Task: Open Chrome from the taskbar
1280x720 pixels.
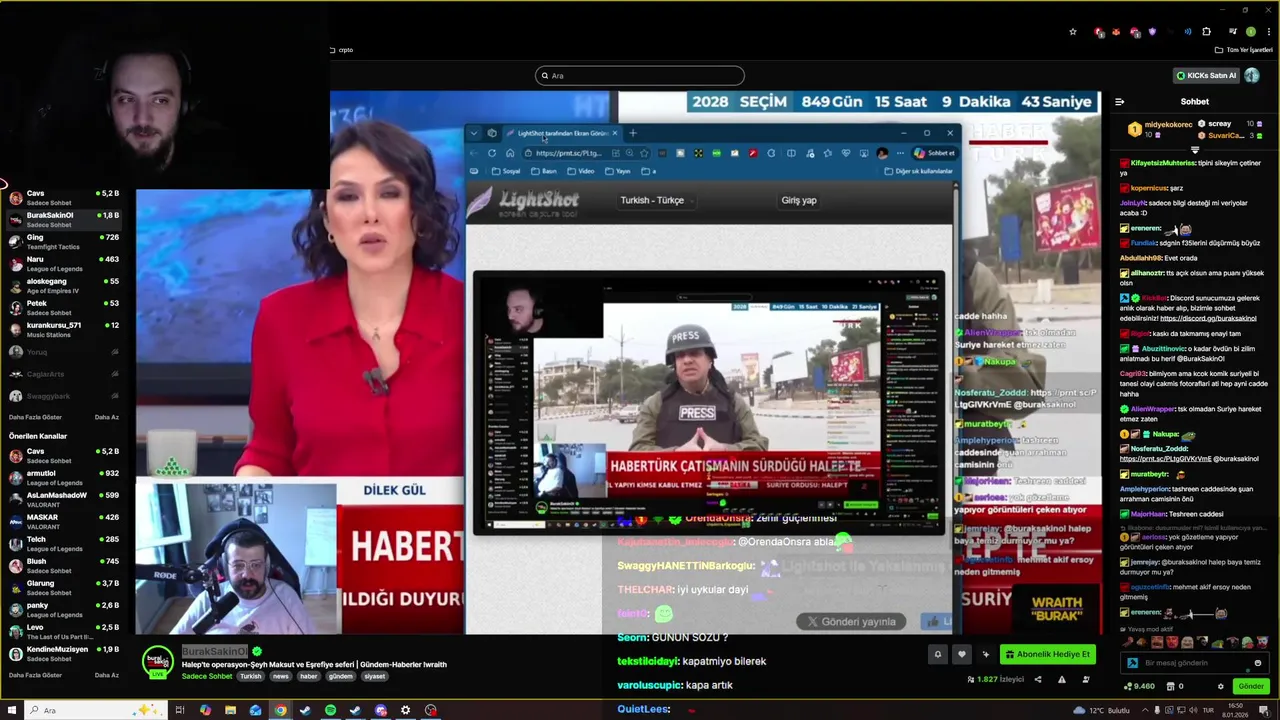Action: [280, 710]
